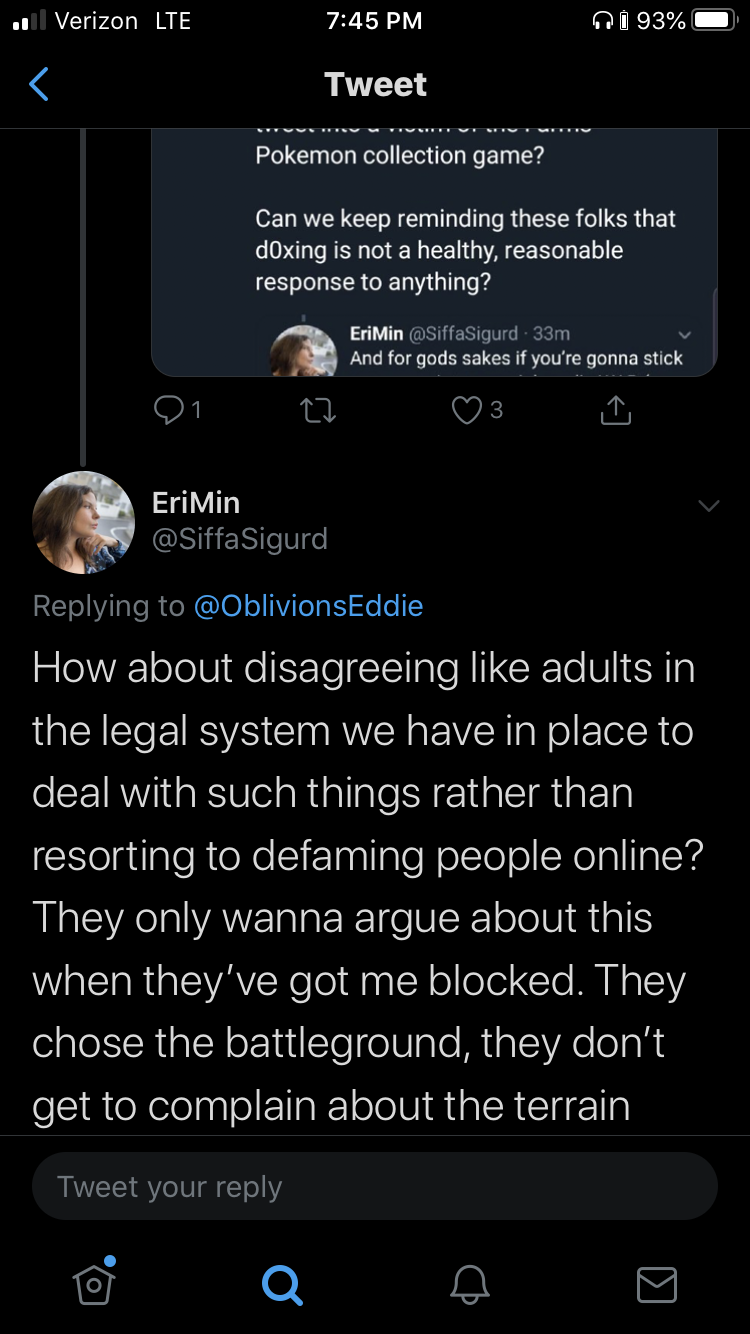
Task: Tap the Tweet your reply field
Action: (x=375, y=1187)
